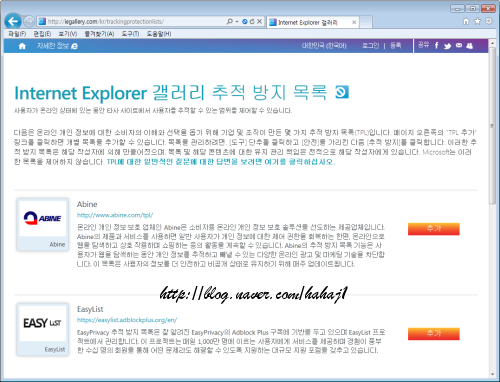Add the EasyList list with 추가 button
The width and height of the screenshot is (500, 382).
pyautogui.click(x=434, y=334)
